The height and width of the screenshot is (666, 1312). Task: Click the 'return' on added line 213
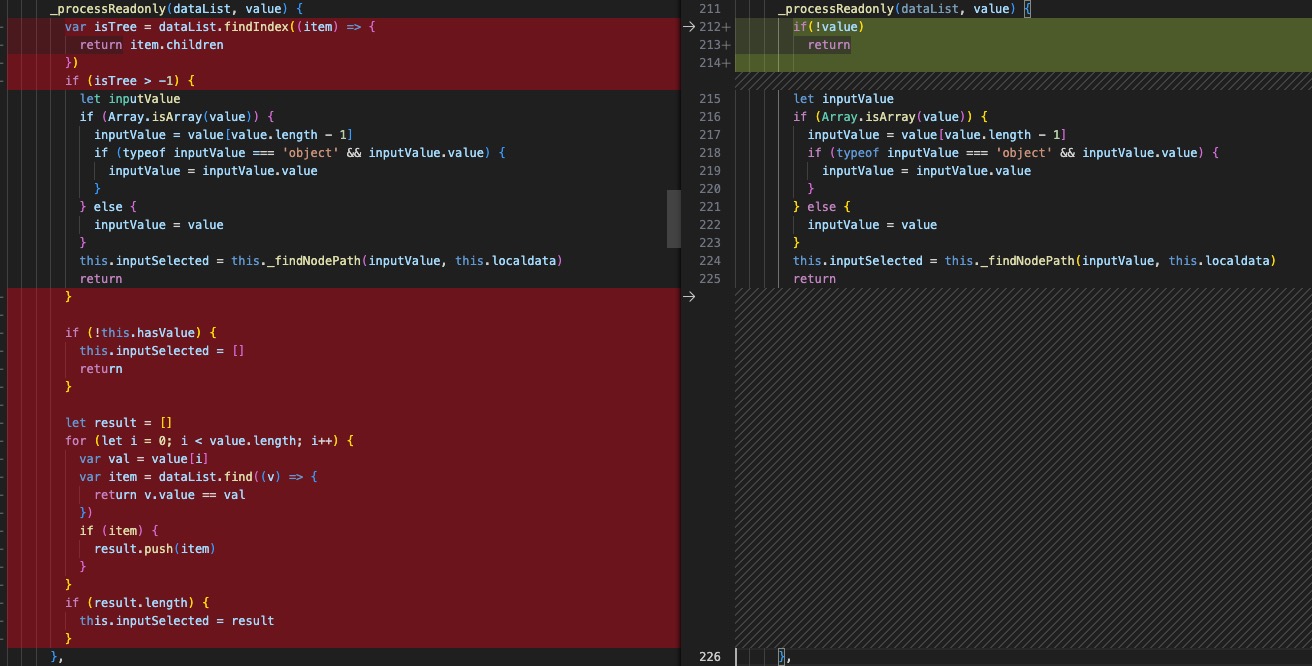[x=829, y=45]
